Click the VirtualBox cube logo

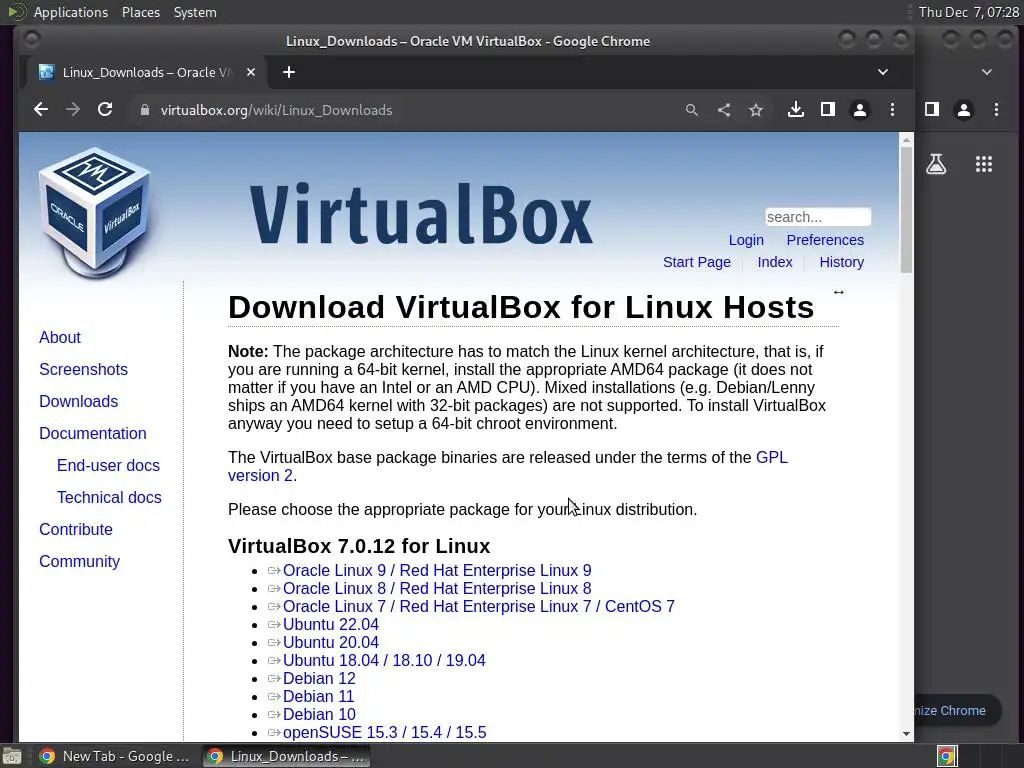95,213
